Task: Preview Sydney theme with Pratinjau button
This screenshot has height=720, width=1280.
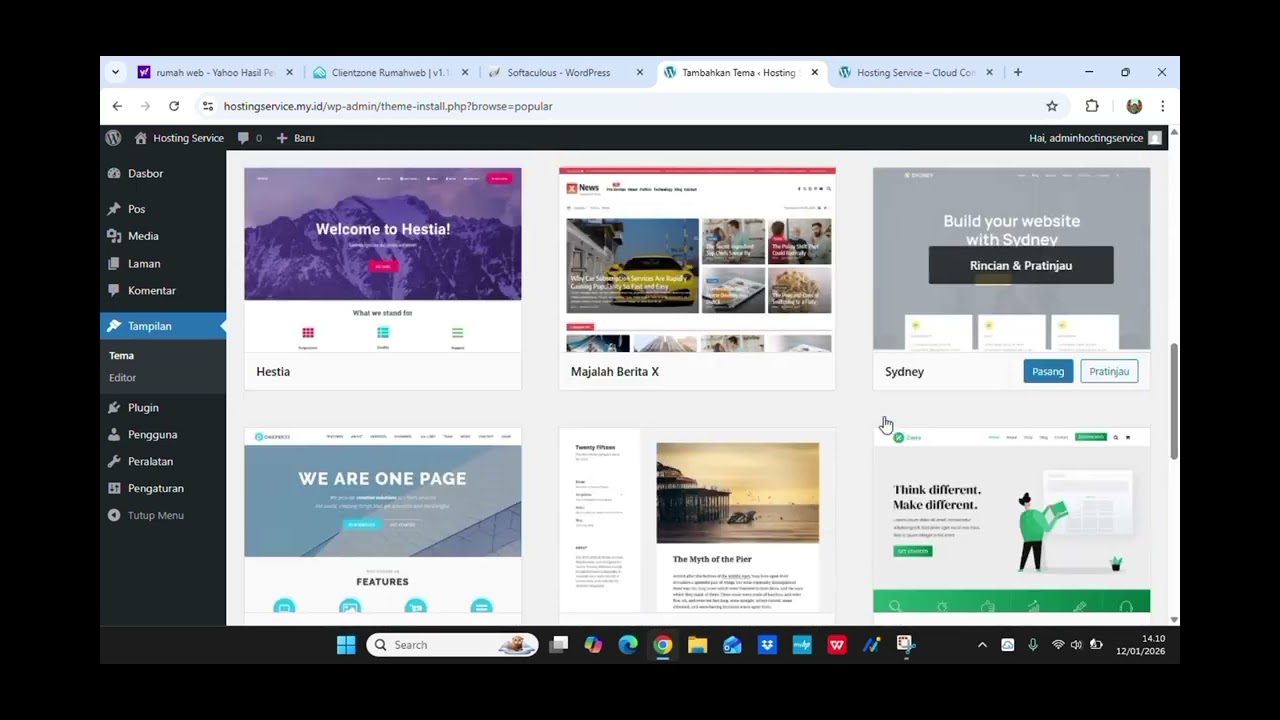Action: pyautogui.click(x=1109, y=371)
